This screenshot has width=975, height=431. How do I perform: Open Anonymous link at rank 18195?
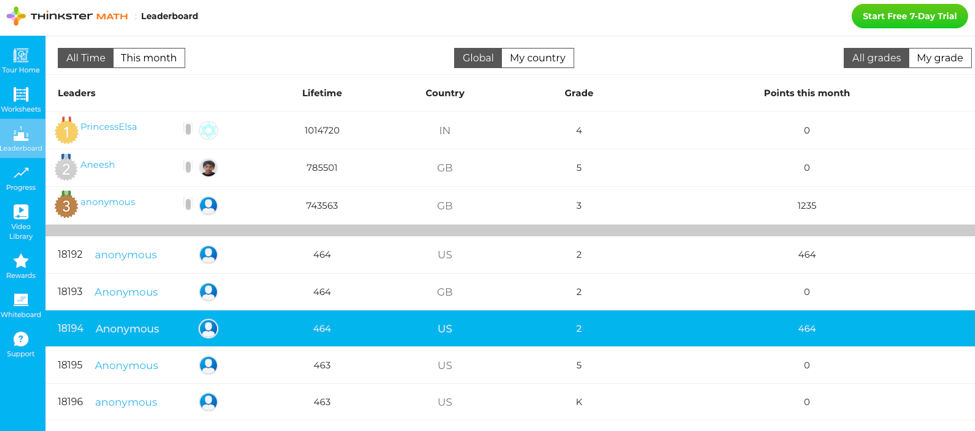tap(126, 365)
